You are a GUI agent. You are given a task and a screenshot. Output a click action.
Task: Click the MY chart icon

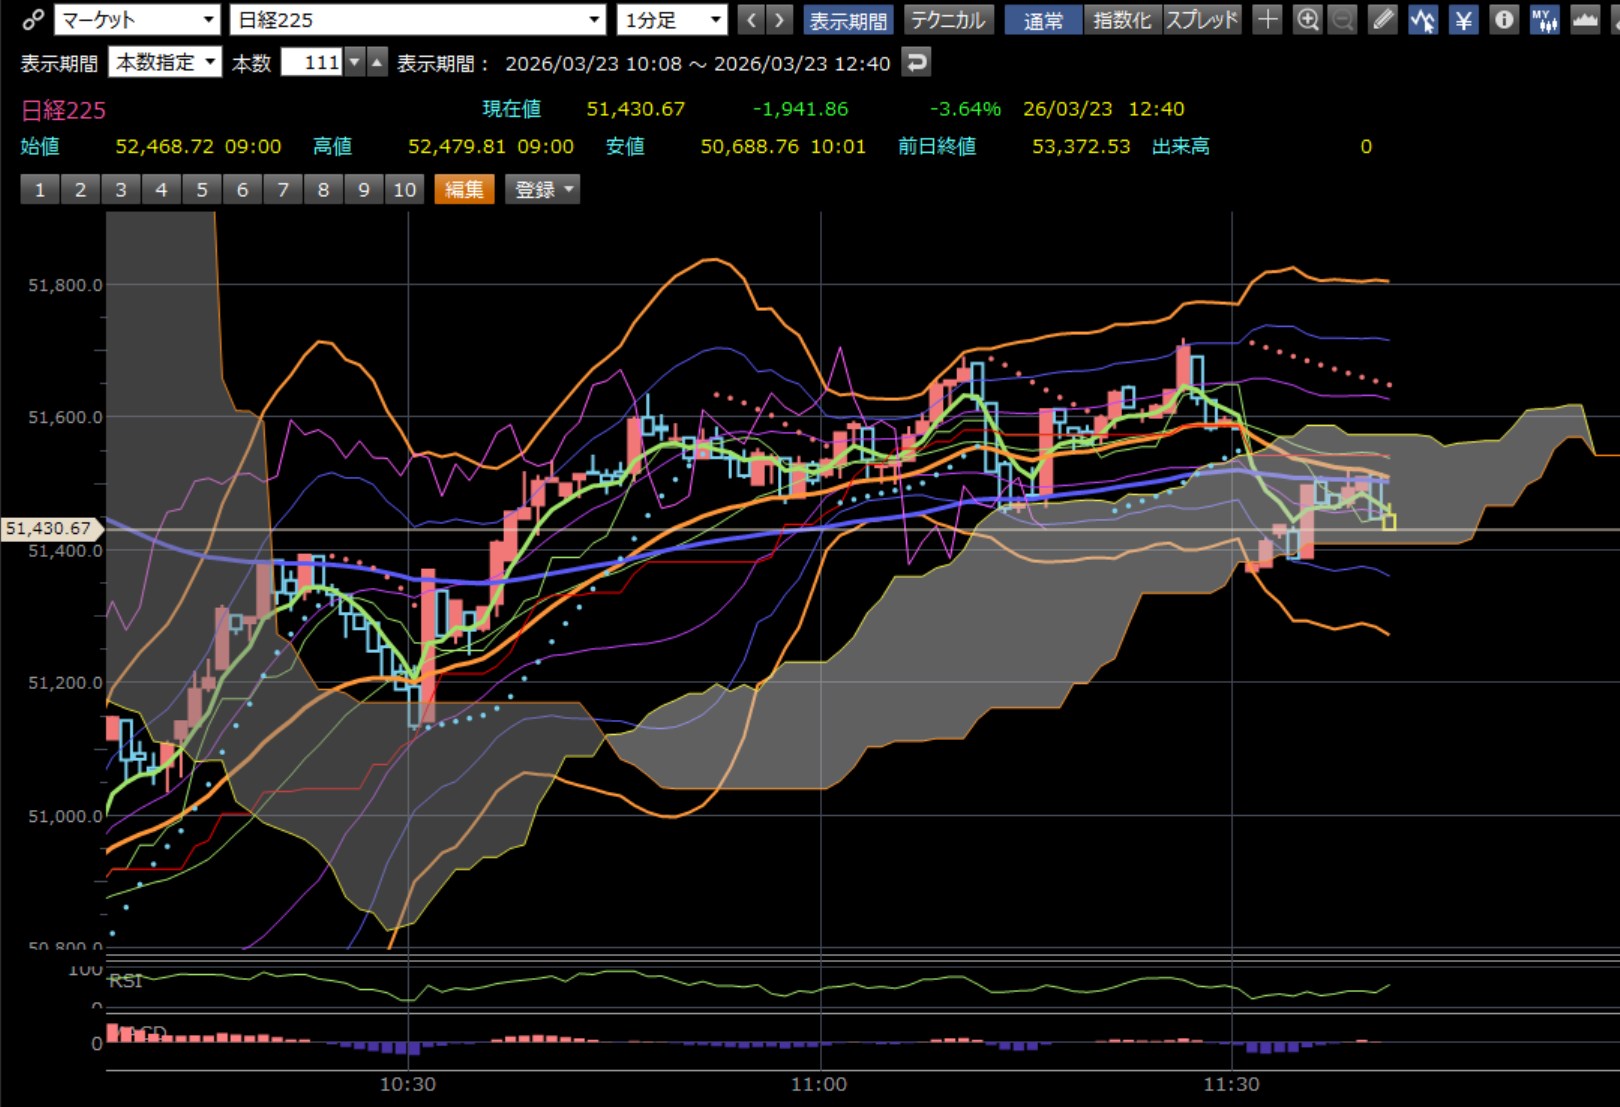coord(1544,20)
